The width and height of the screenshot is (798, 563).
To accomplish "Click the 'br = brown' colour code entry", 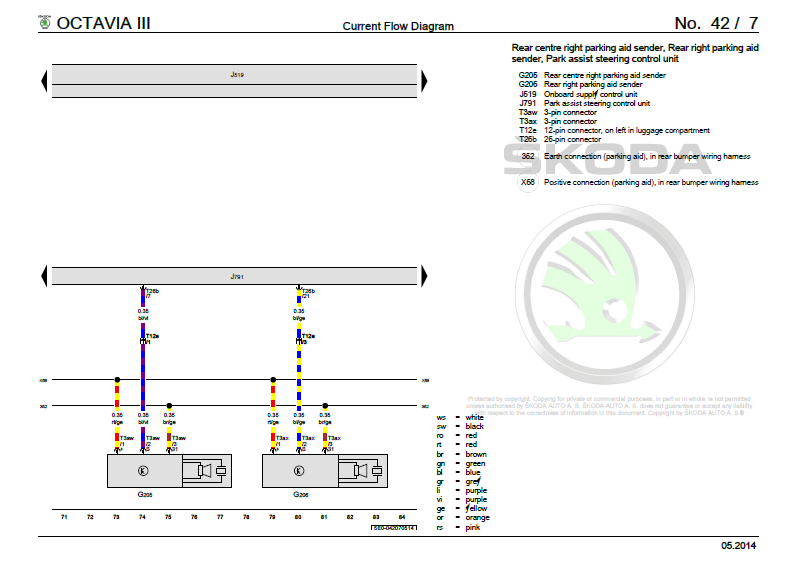I will (462, 455).
